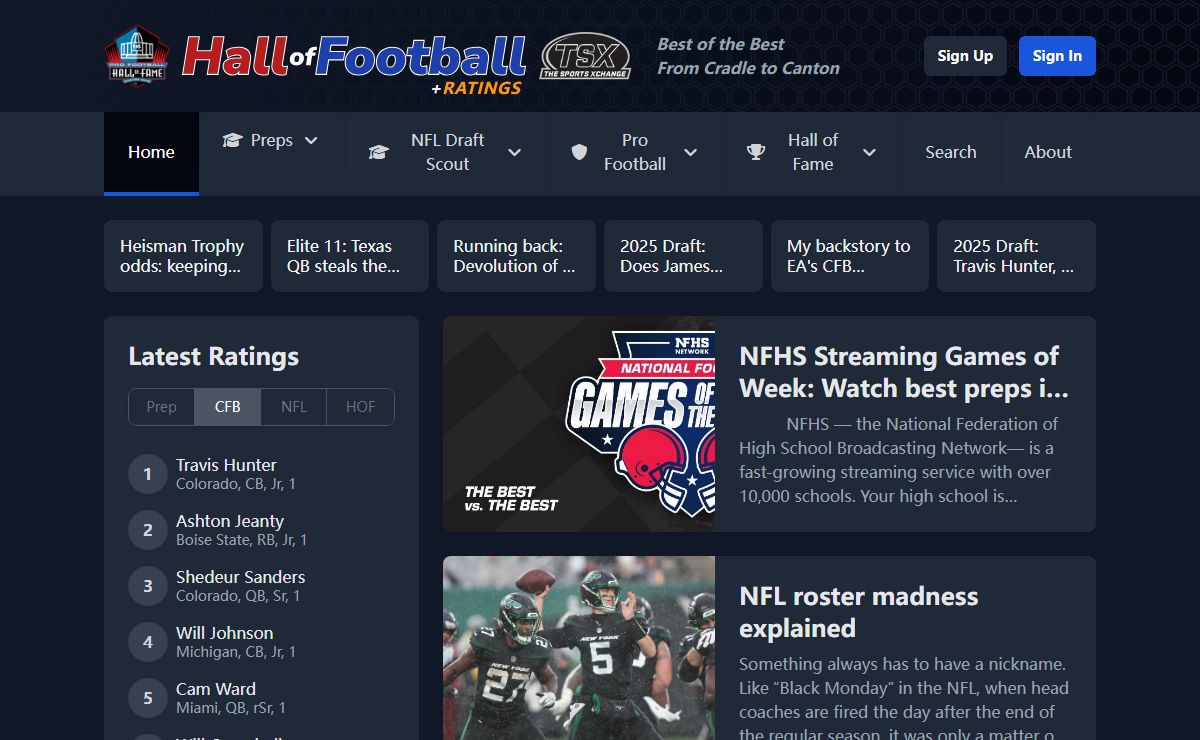Open the Preps navigation label
This screenshot has height=740, width=1200.
point(272,140)
